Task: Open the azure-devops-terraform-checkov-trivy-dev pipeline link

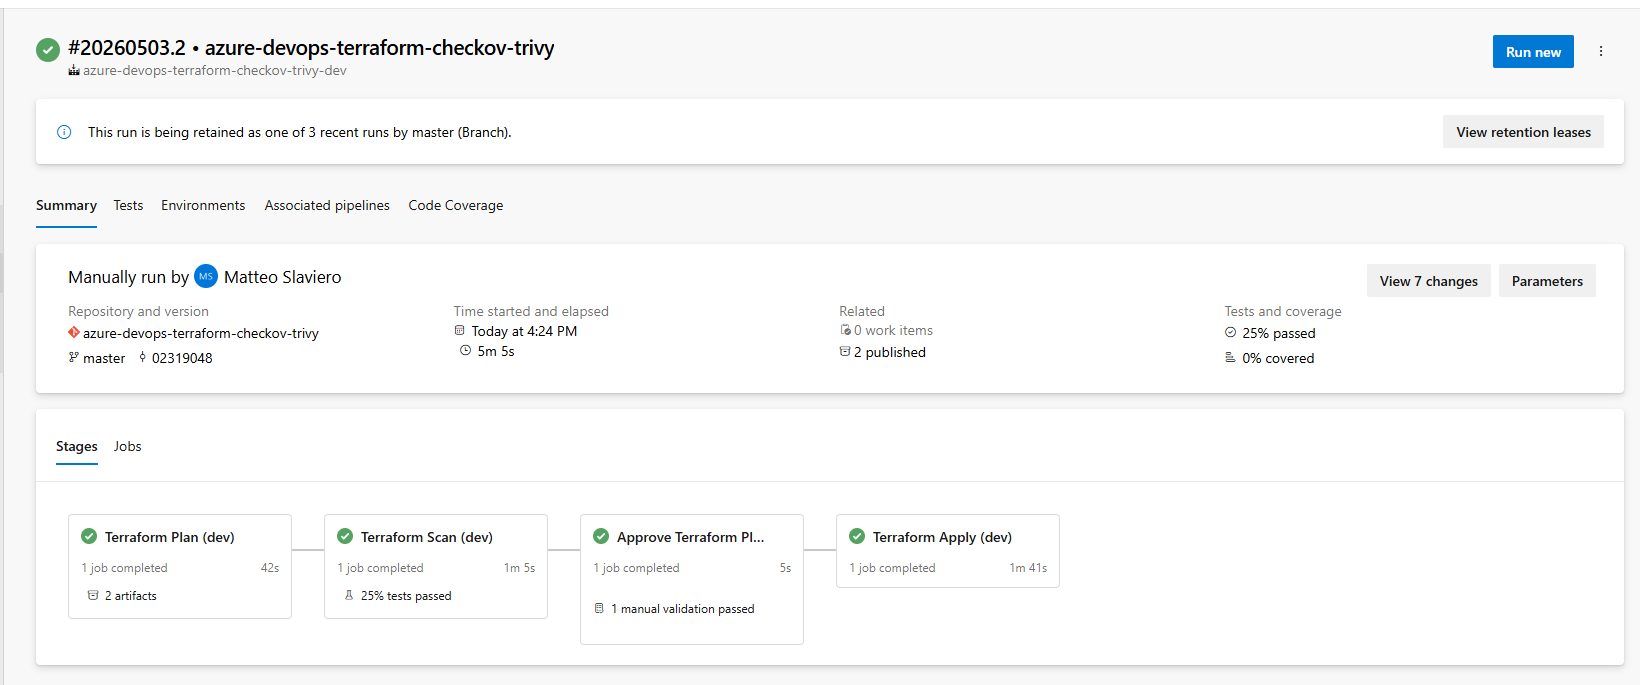Action: [x=215, y=71]
